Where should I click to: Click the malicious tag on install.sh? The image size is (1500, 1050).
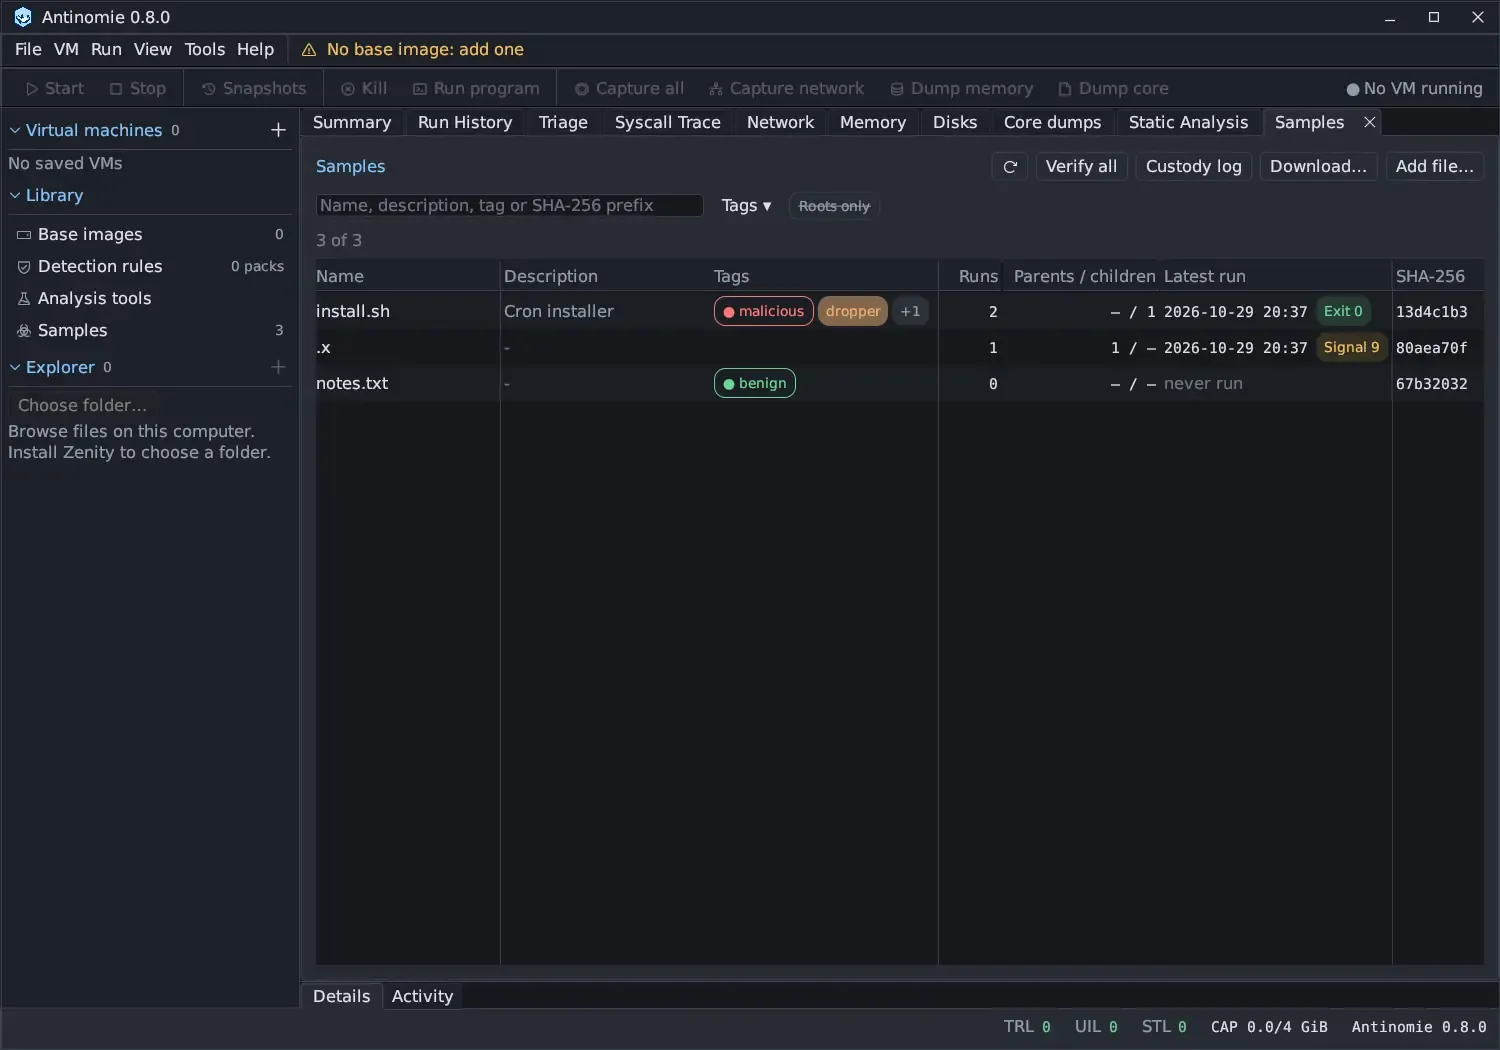(764, 311)
